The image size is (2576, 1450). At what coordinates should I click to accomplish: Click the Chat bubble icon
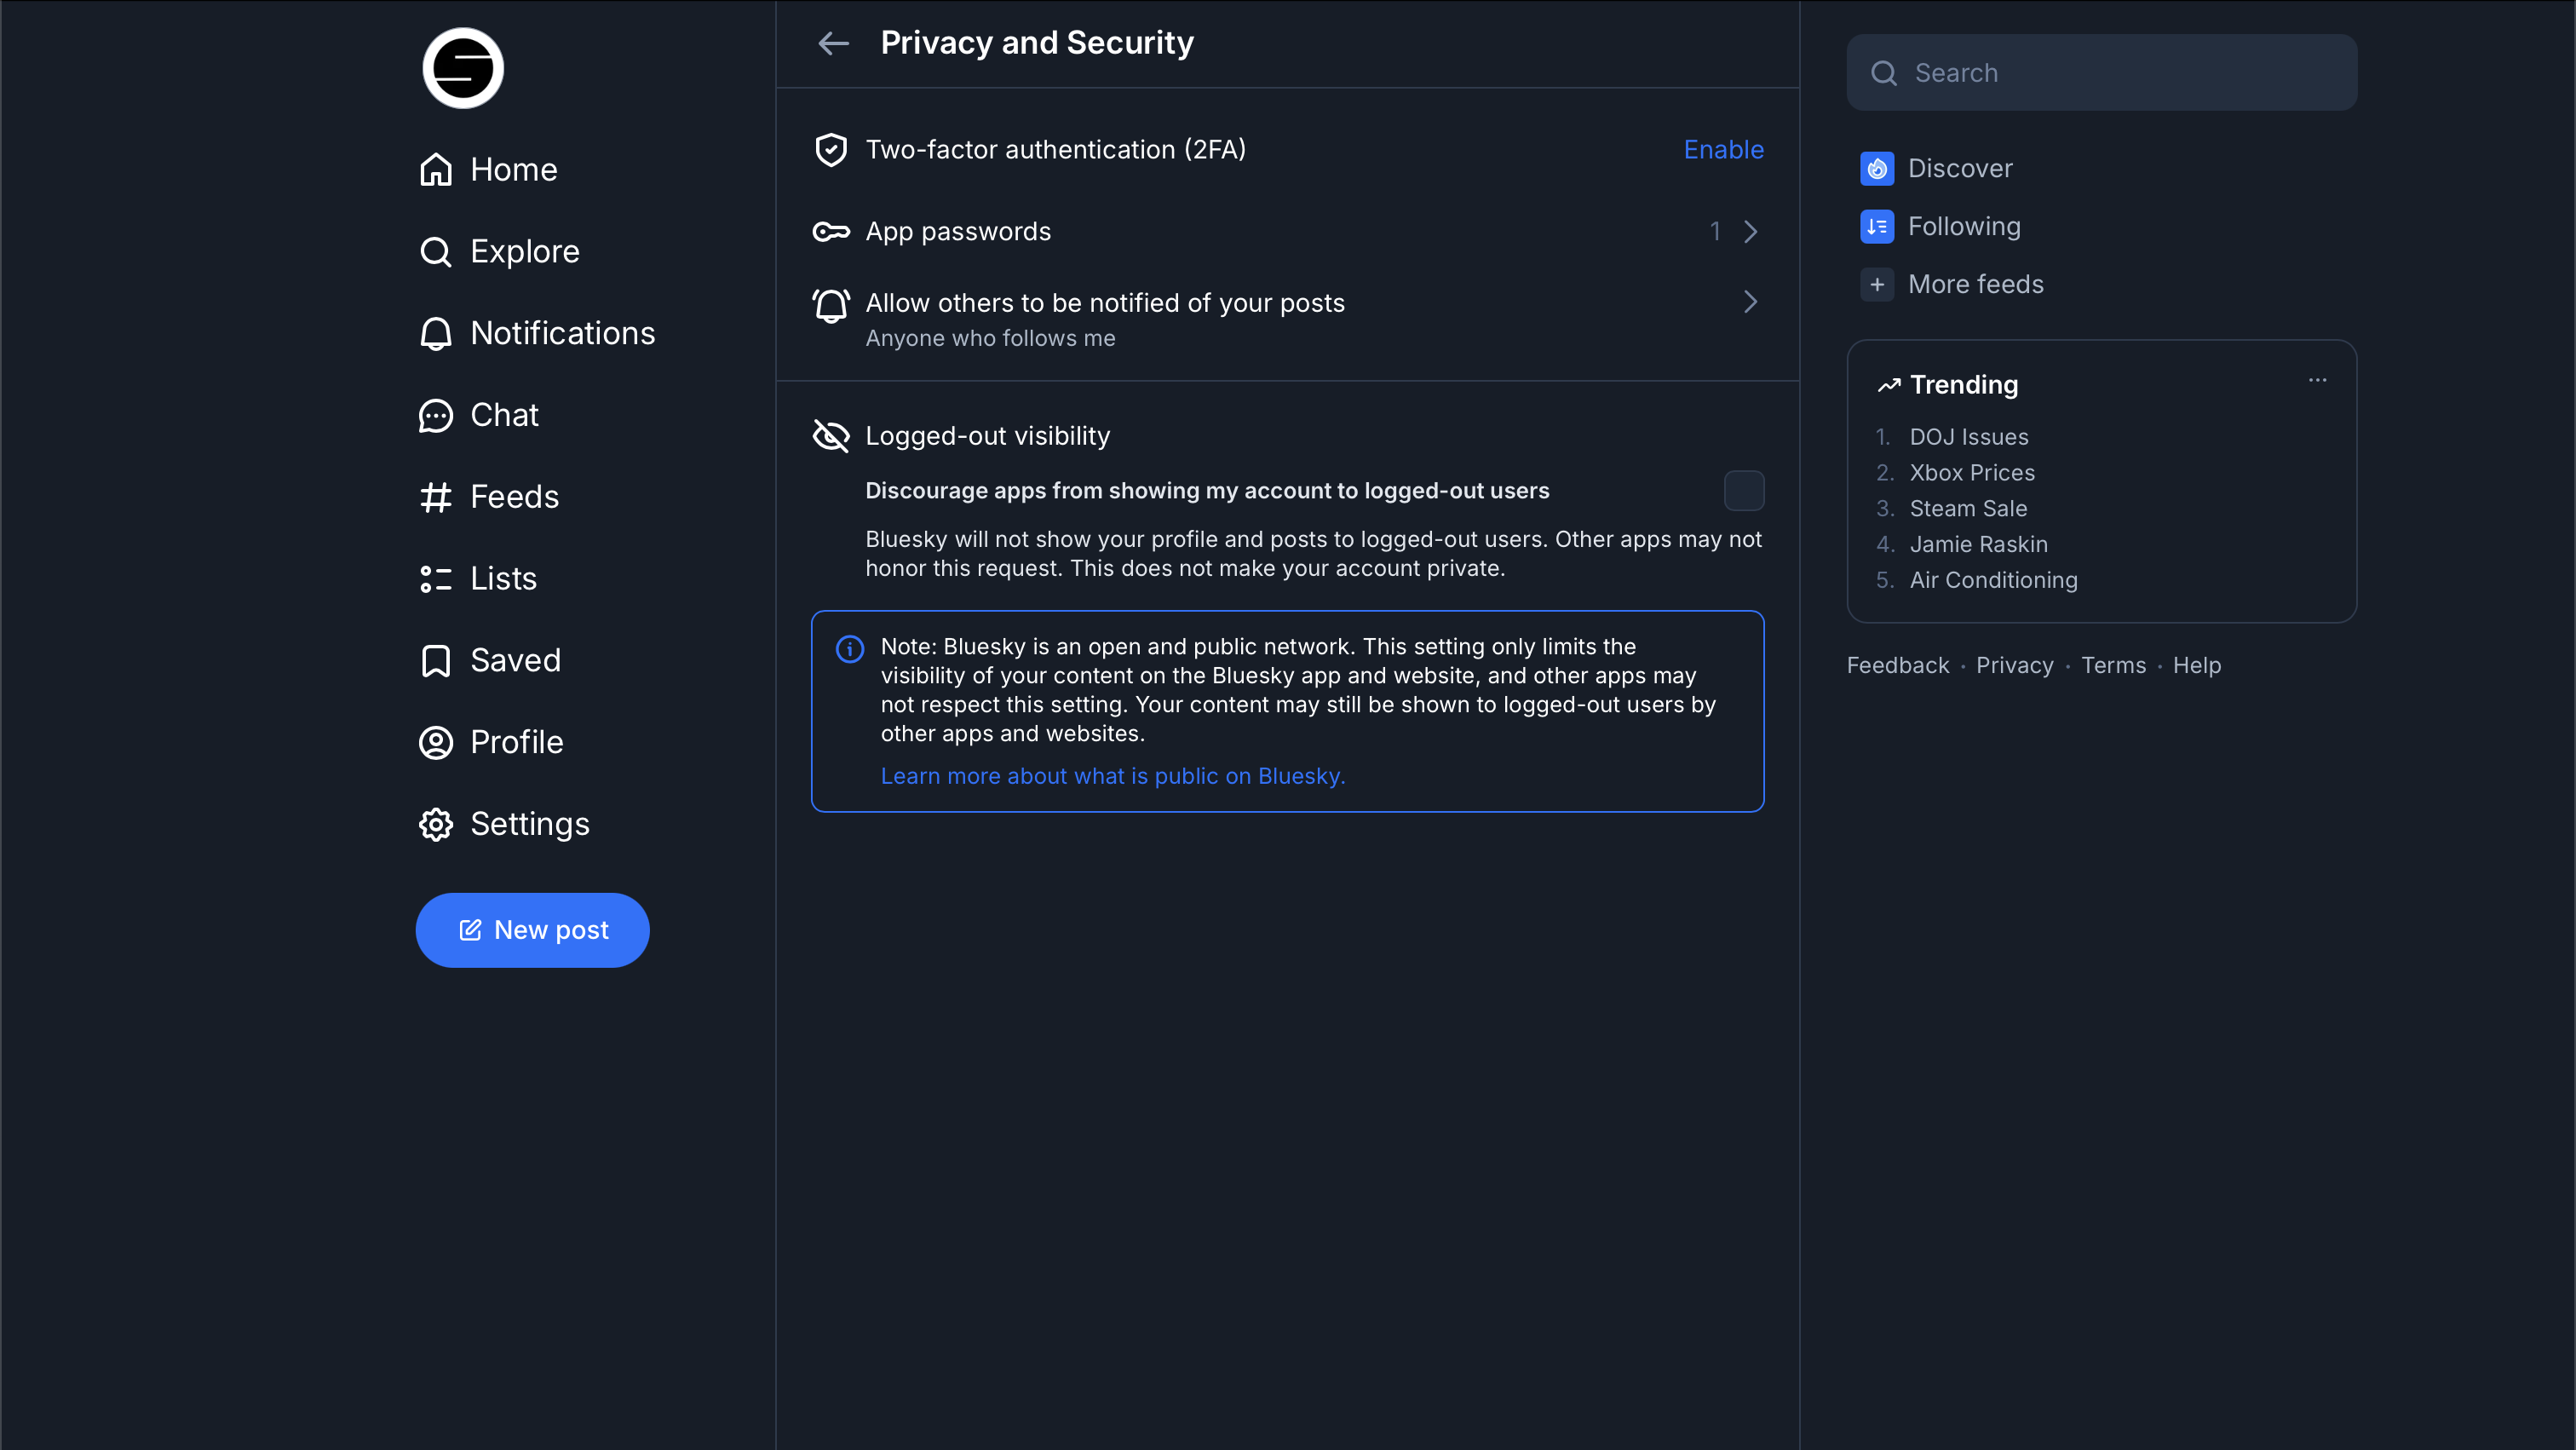(x=436, y=415)
